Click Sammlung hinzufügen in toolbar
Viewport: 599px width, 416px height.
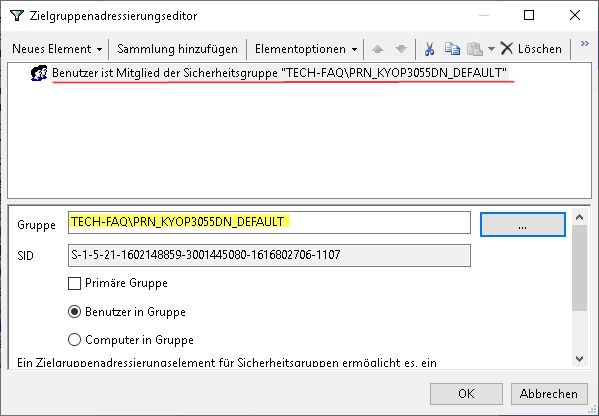[x=177, y=49]
